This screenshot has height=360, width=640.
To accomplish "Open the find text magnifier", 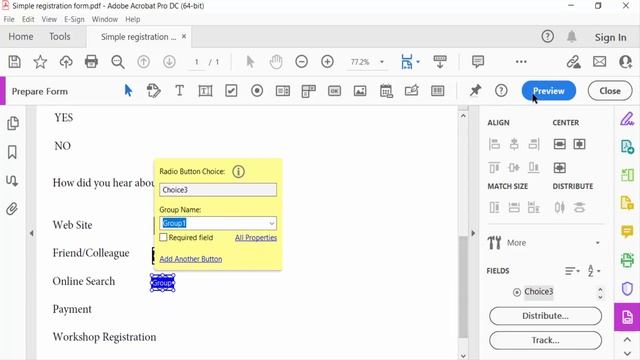I will pyautogui.click(x=118, y=62).
